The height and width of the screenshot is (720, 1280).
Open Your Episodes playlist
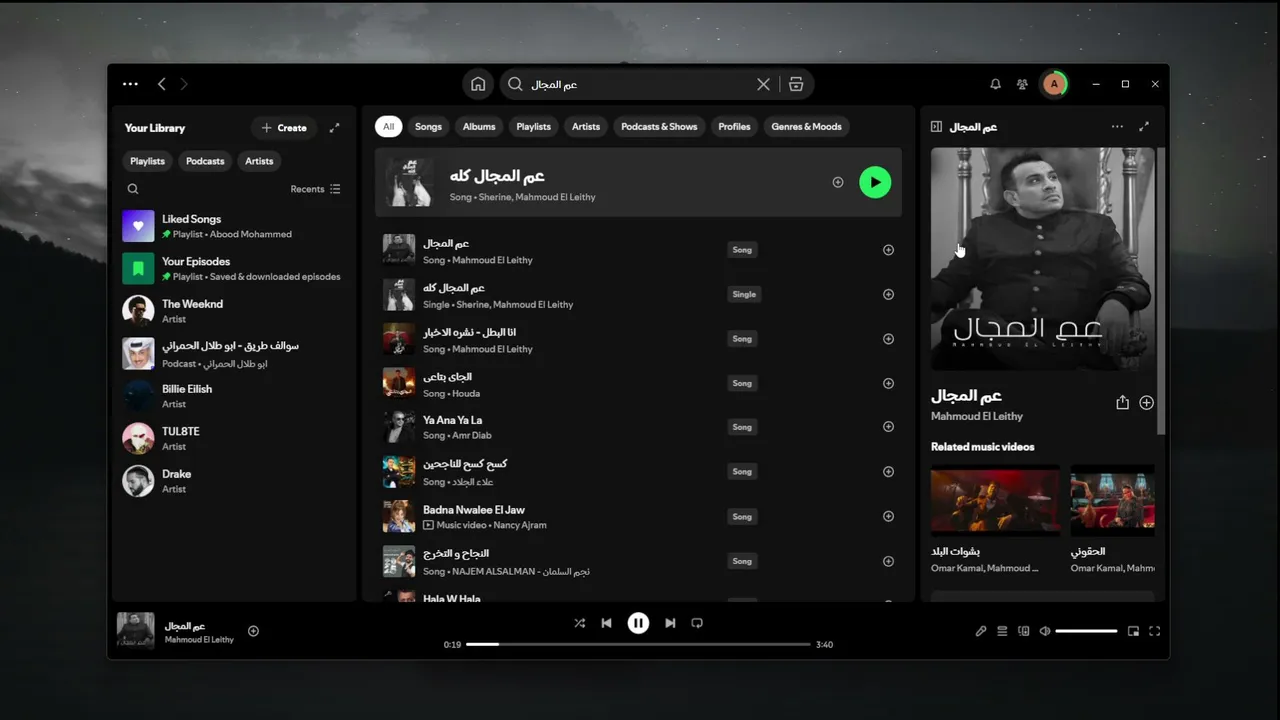[234, 268]
